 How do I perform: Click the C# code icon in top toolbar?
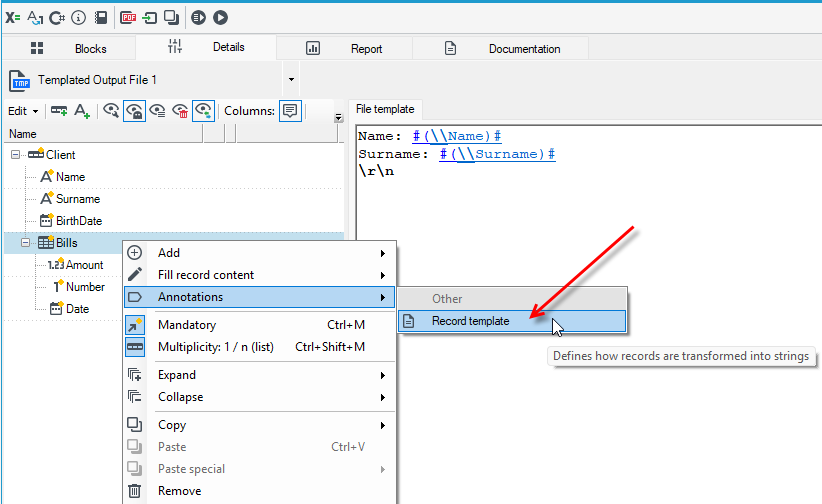(57, 18)
